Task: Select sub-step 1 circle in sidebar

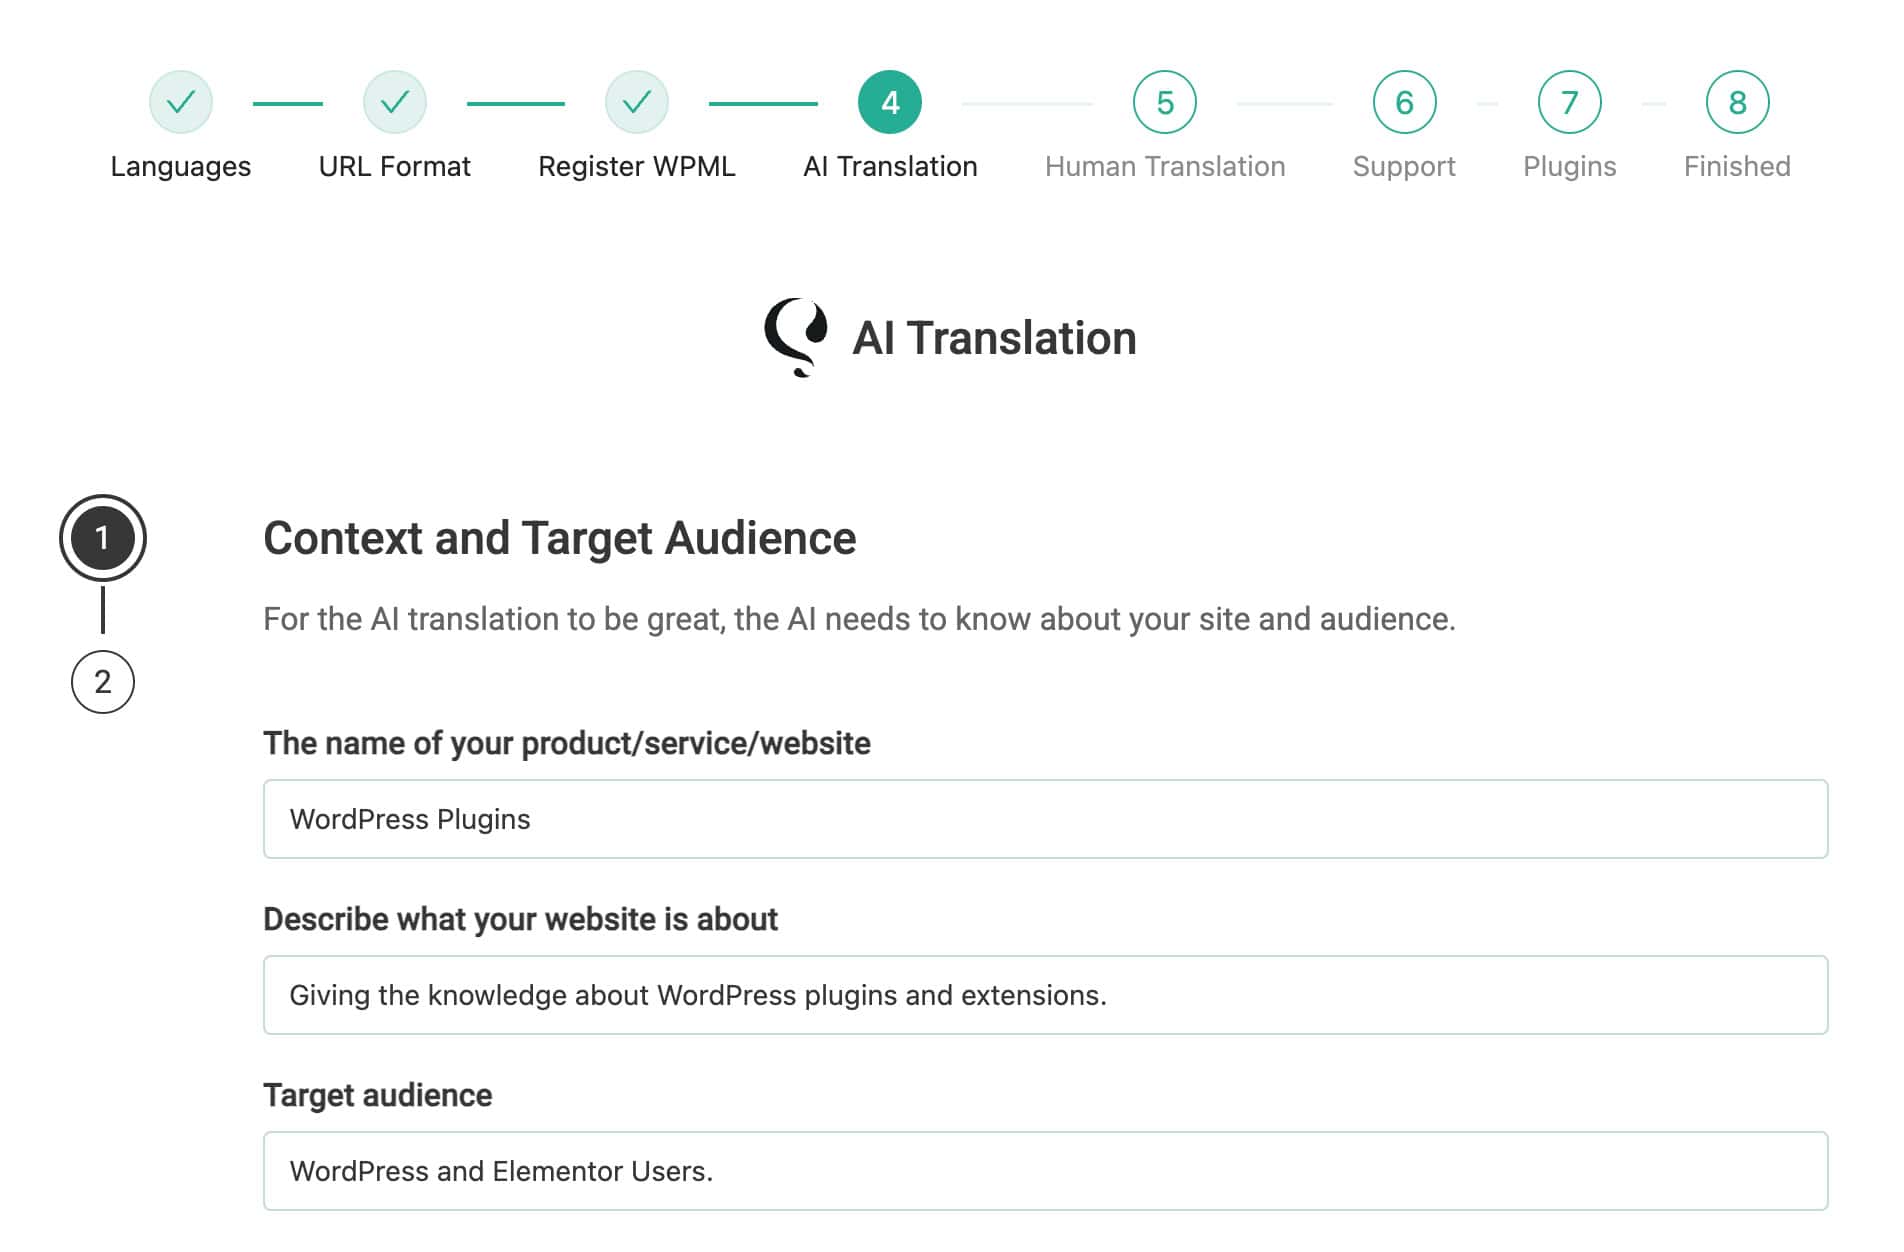Action: [x=103, y=538]
